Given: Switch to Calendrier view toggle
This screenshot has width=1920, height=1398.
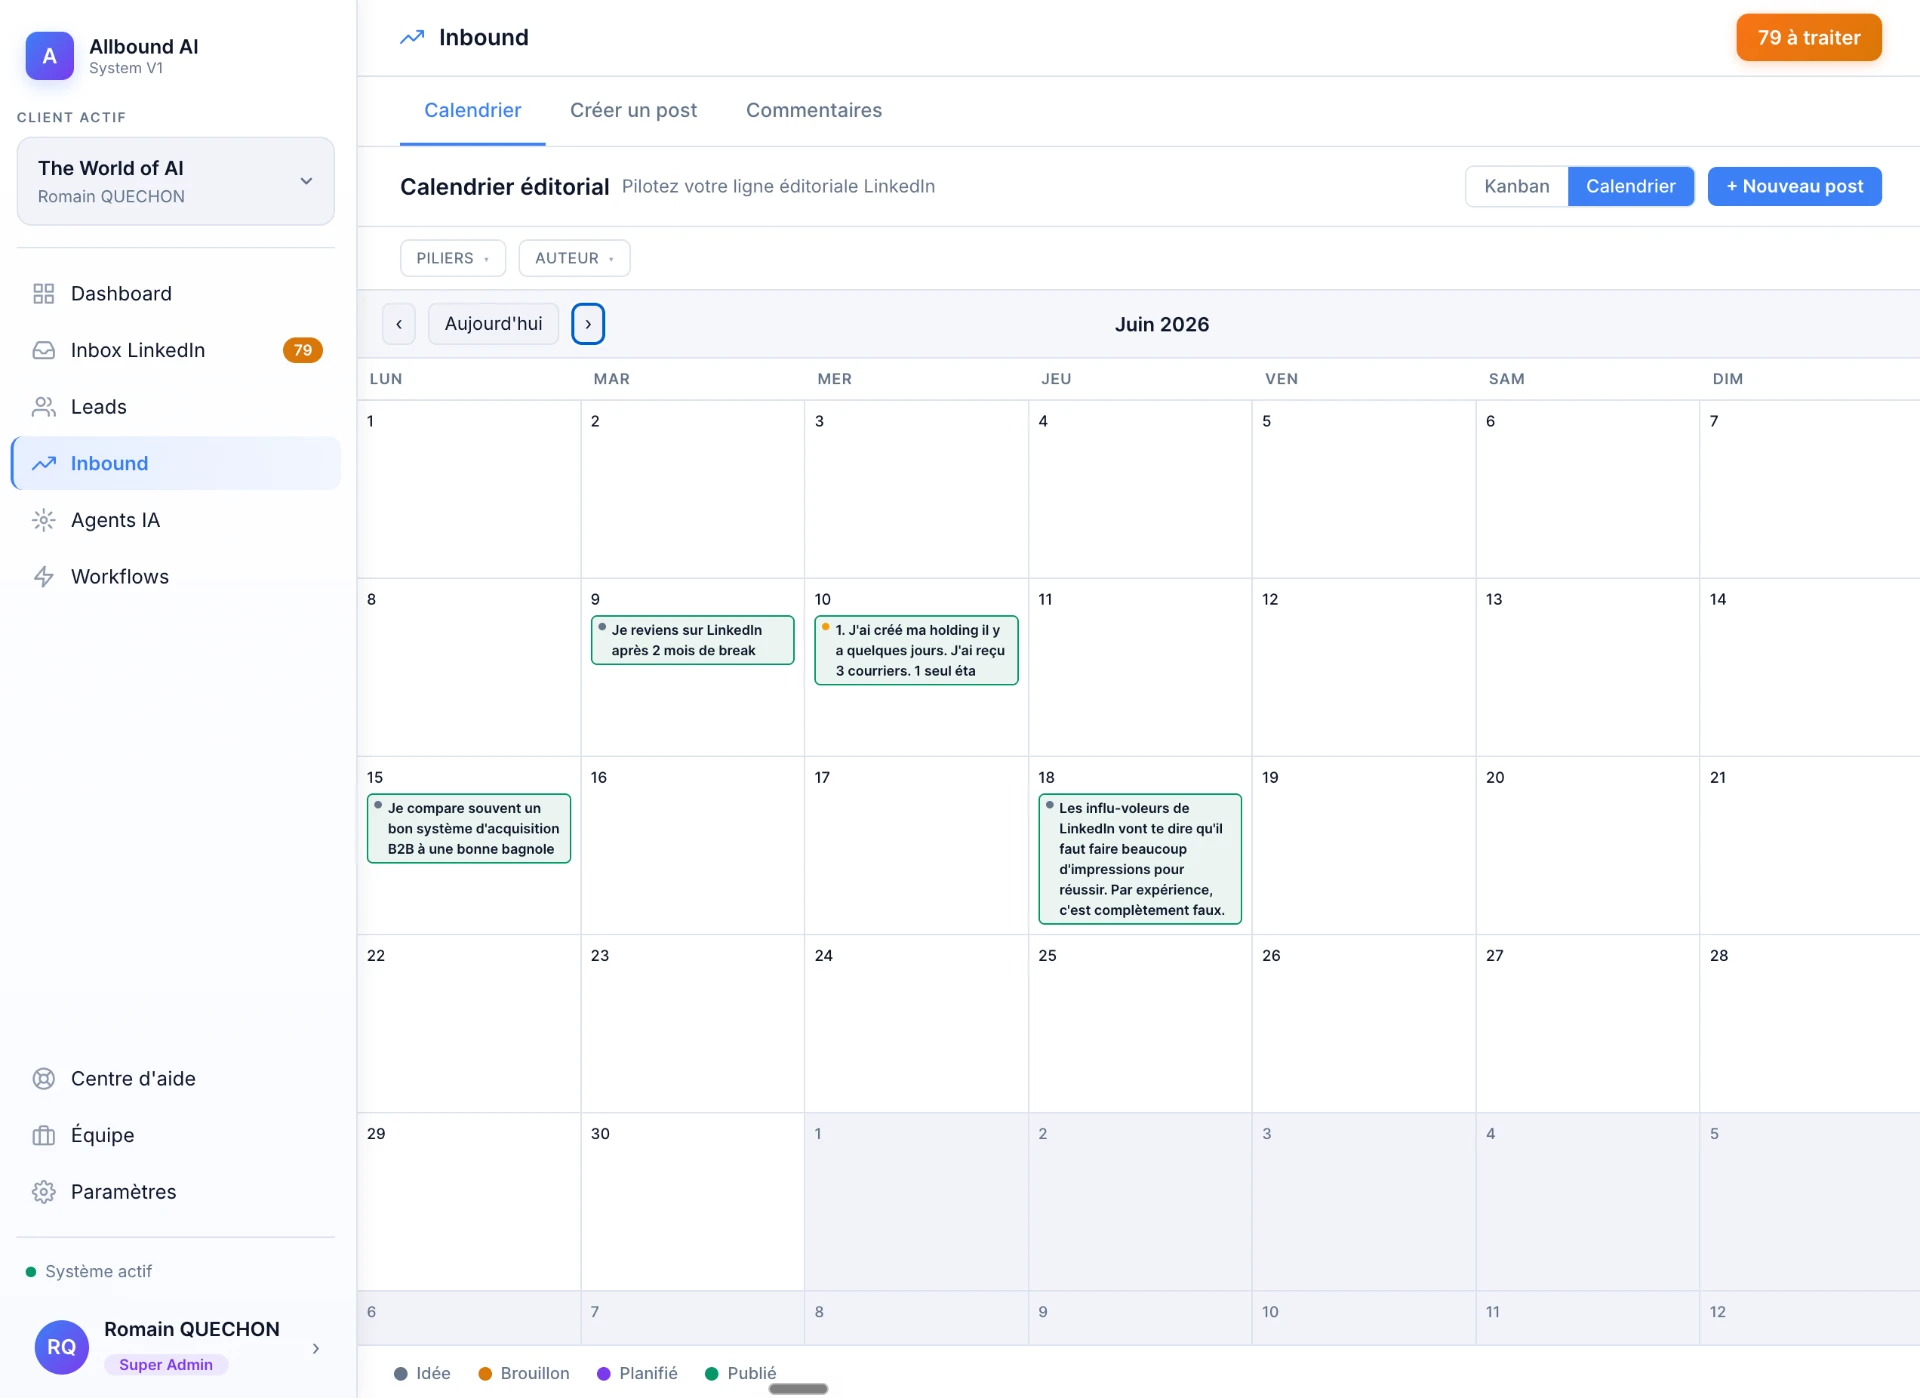Looking at the screenshot, I should [x=1630, y=186].
